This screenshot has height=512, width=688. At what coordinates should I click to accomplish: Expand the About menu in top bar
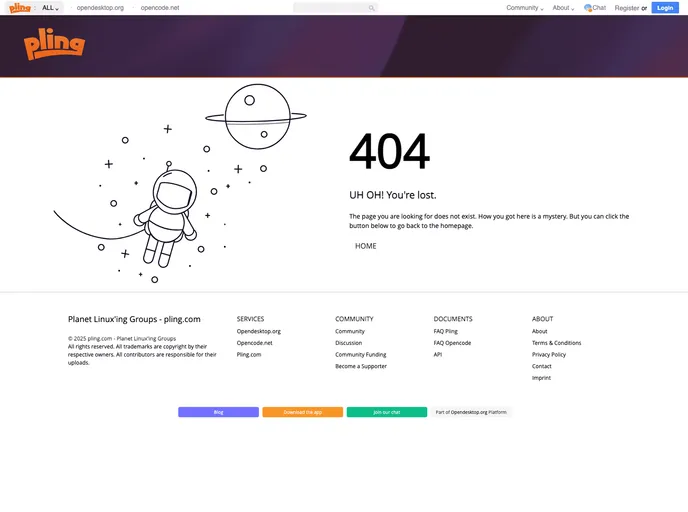(563, 8)
